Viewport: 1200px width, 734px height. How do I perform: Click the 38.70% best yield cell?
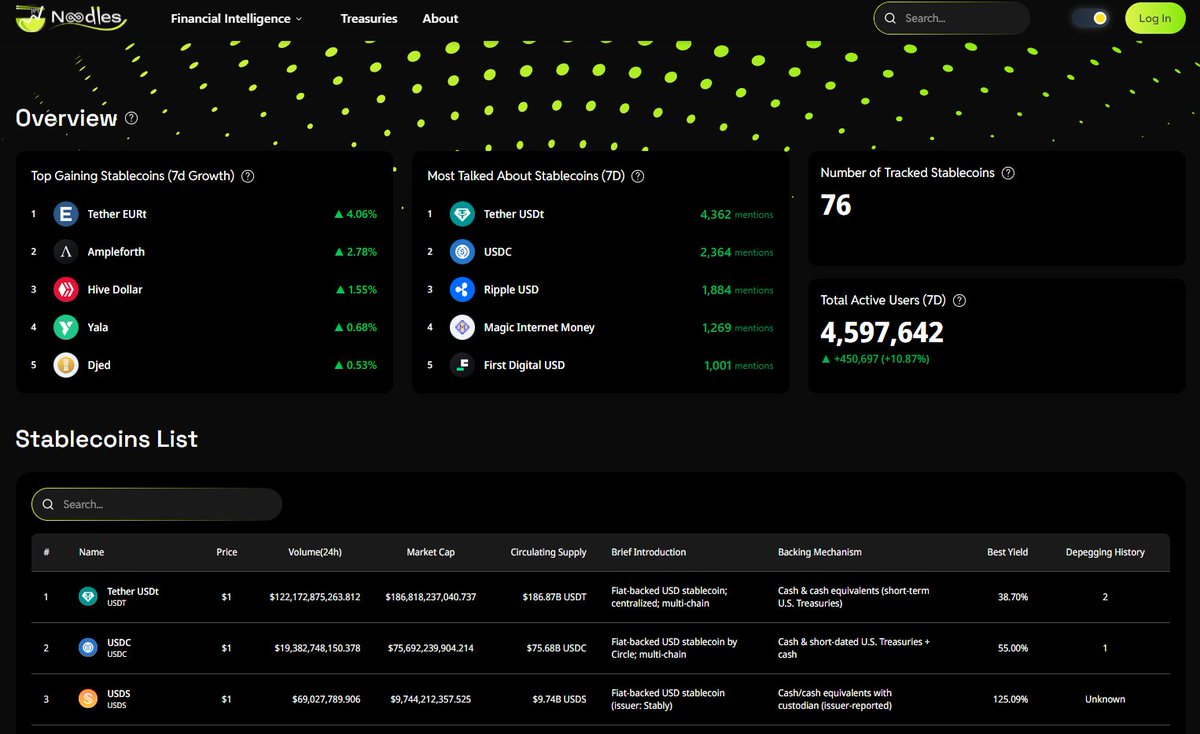1011,597
